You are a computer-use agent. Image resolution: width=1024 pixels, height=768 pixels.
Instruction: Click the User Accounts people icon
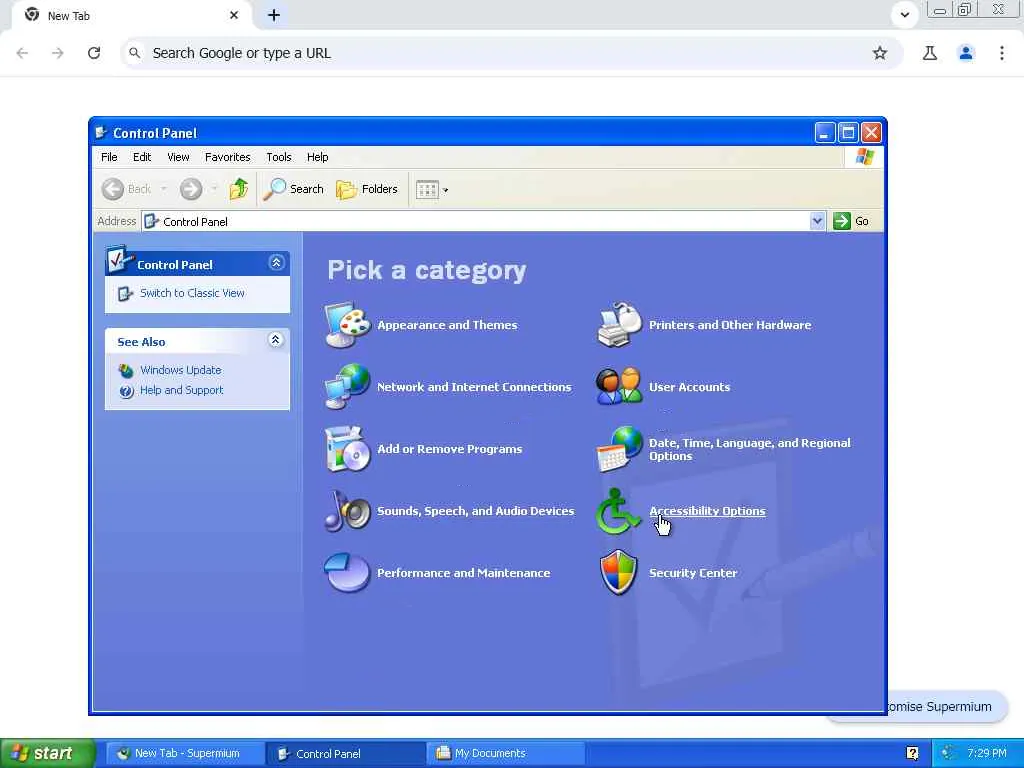619,387
